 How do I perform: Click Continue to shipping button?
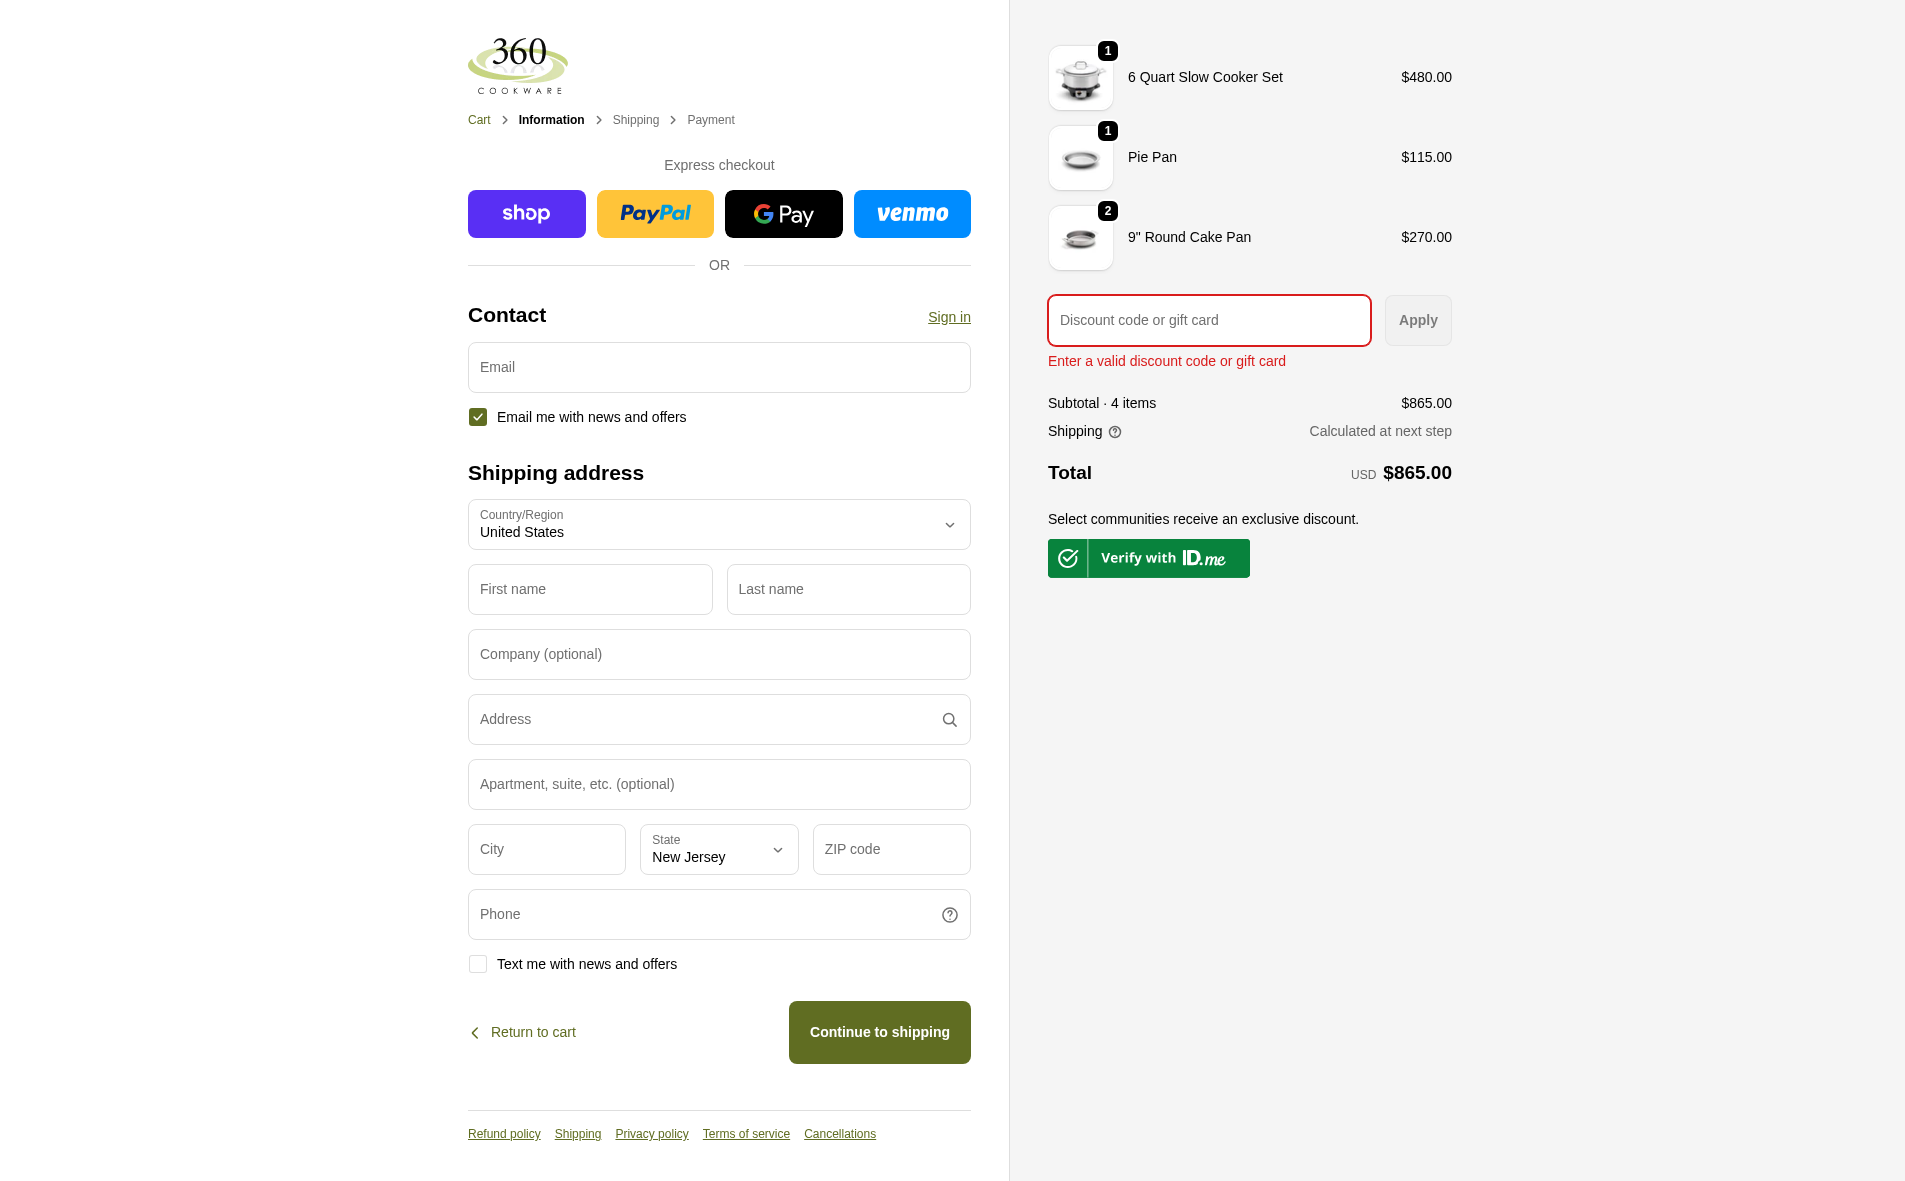point(880,1032)
